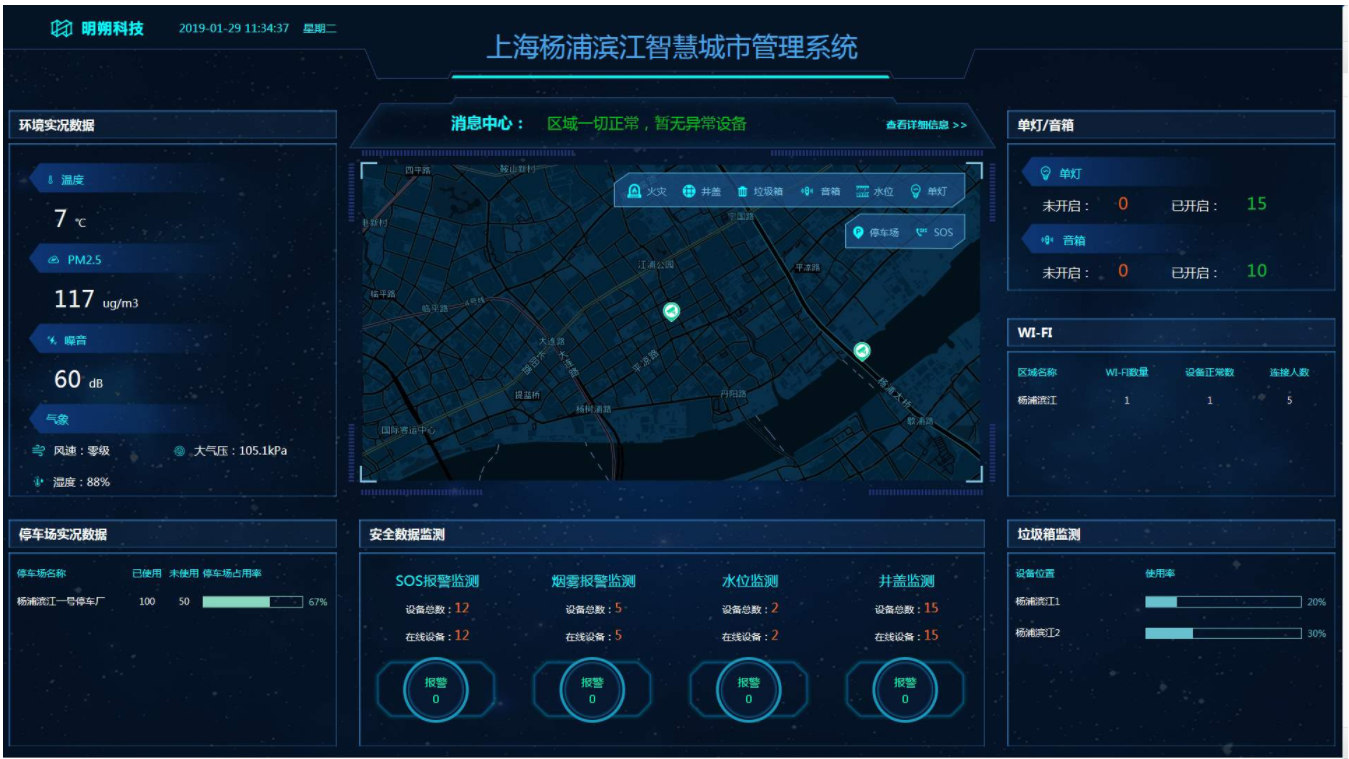The height and width of the screenshot is (759, 1349).
Task: Click the 杨浦滨江2 trash usage bar
Action: 1223,633
